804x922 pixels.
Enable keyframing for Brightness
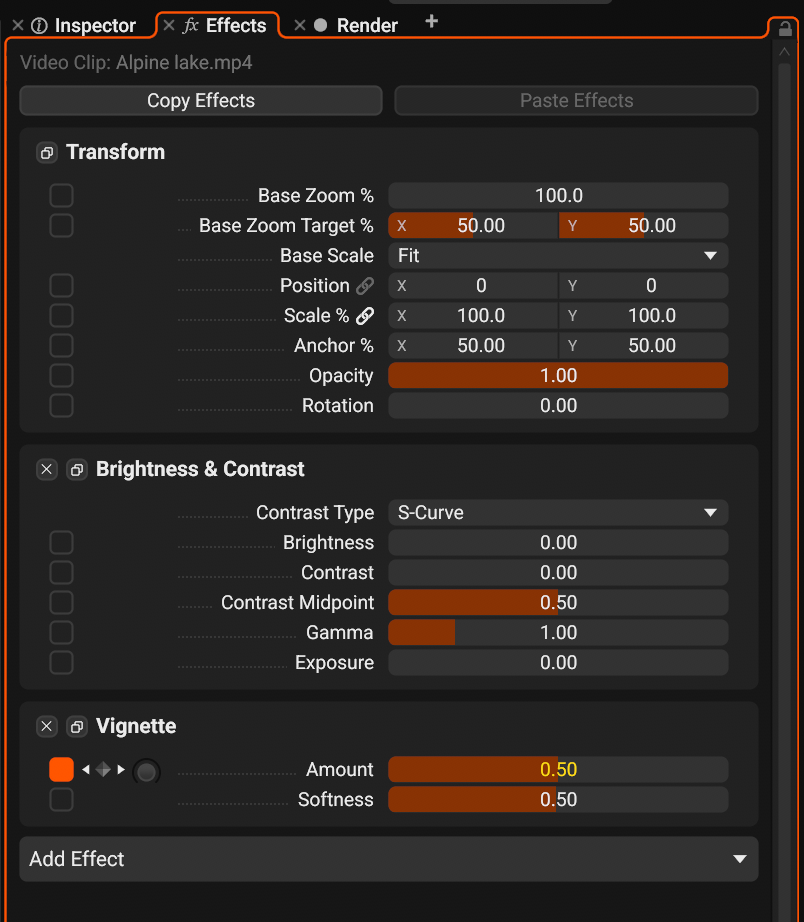[x=61, y=542]
